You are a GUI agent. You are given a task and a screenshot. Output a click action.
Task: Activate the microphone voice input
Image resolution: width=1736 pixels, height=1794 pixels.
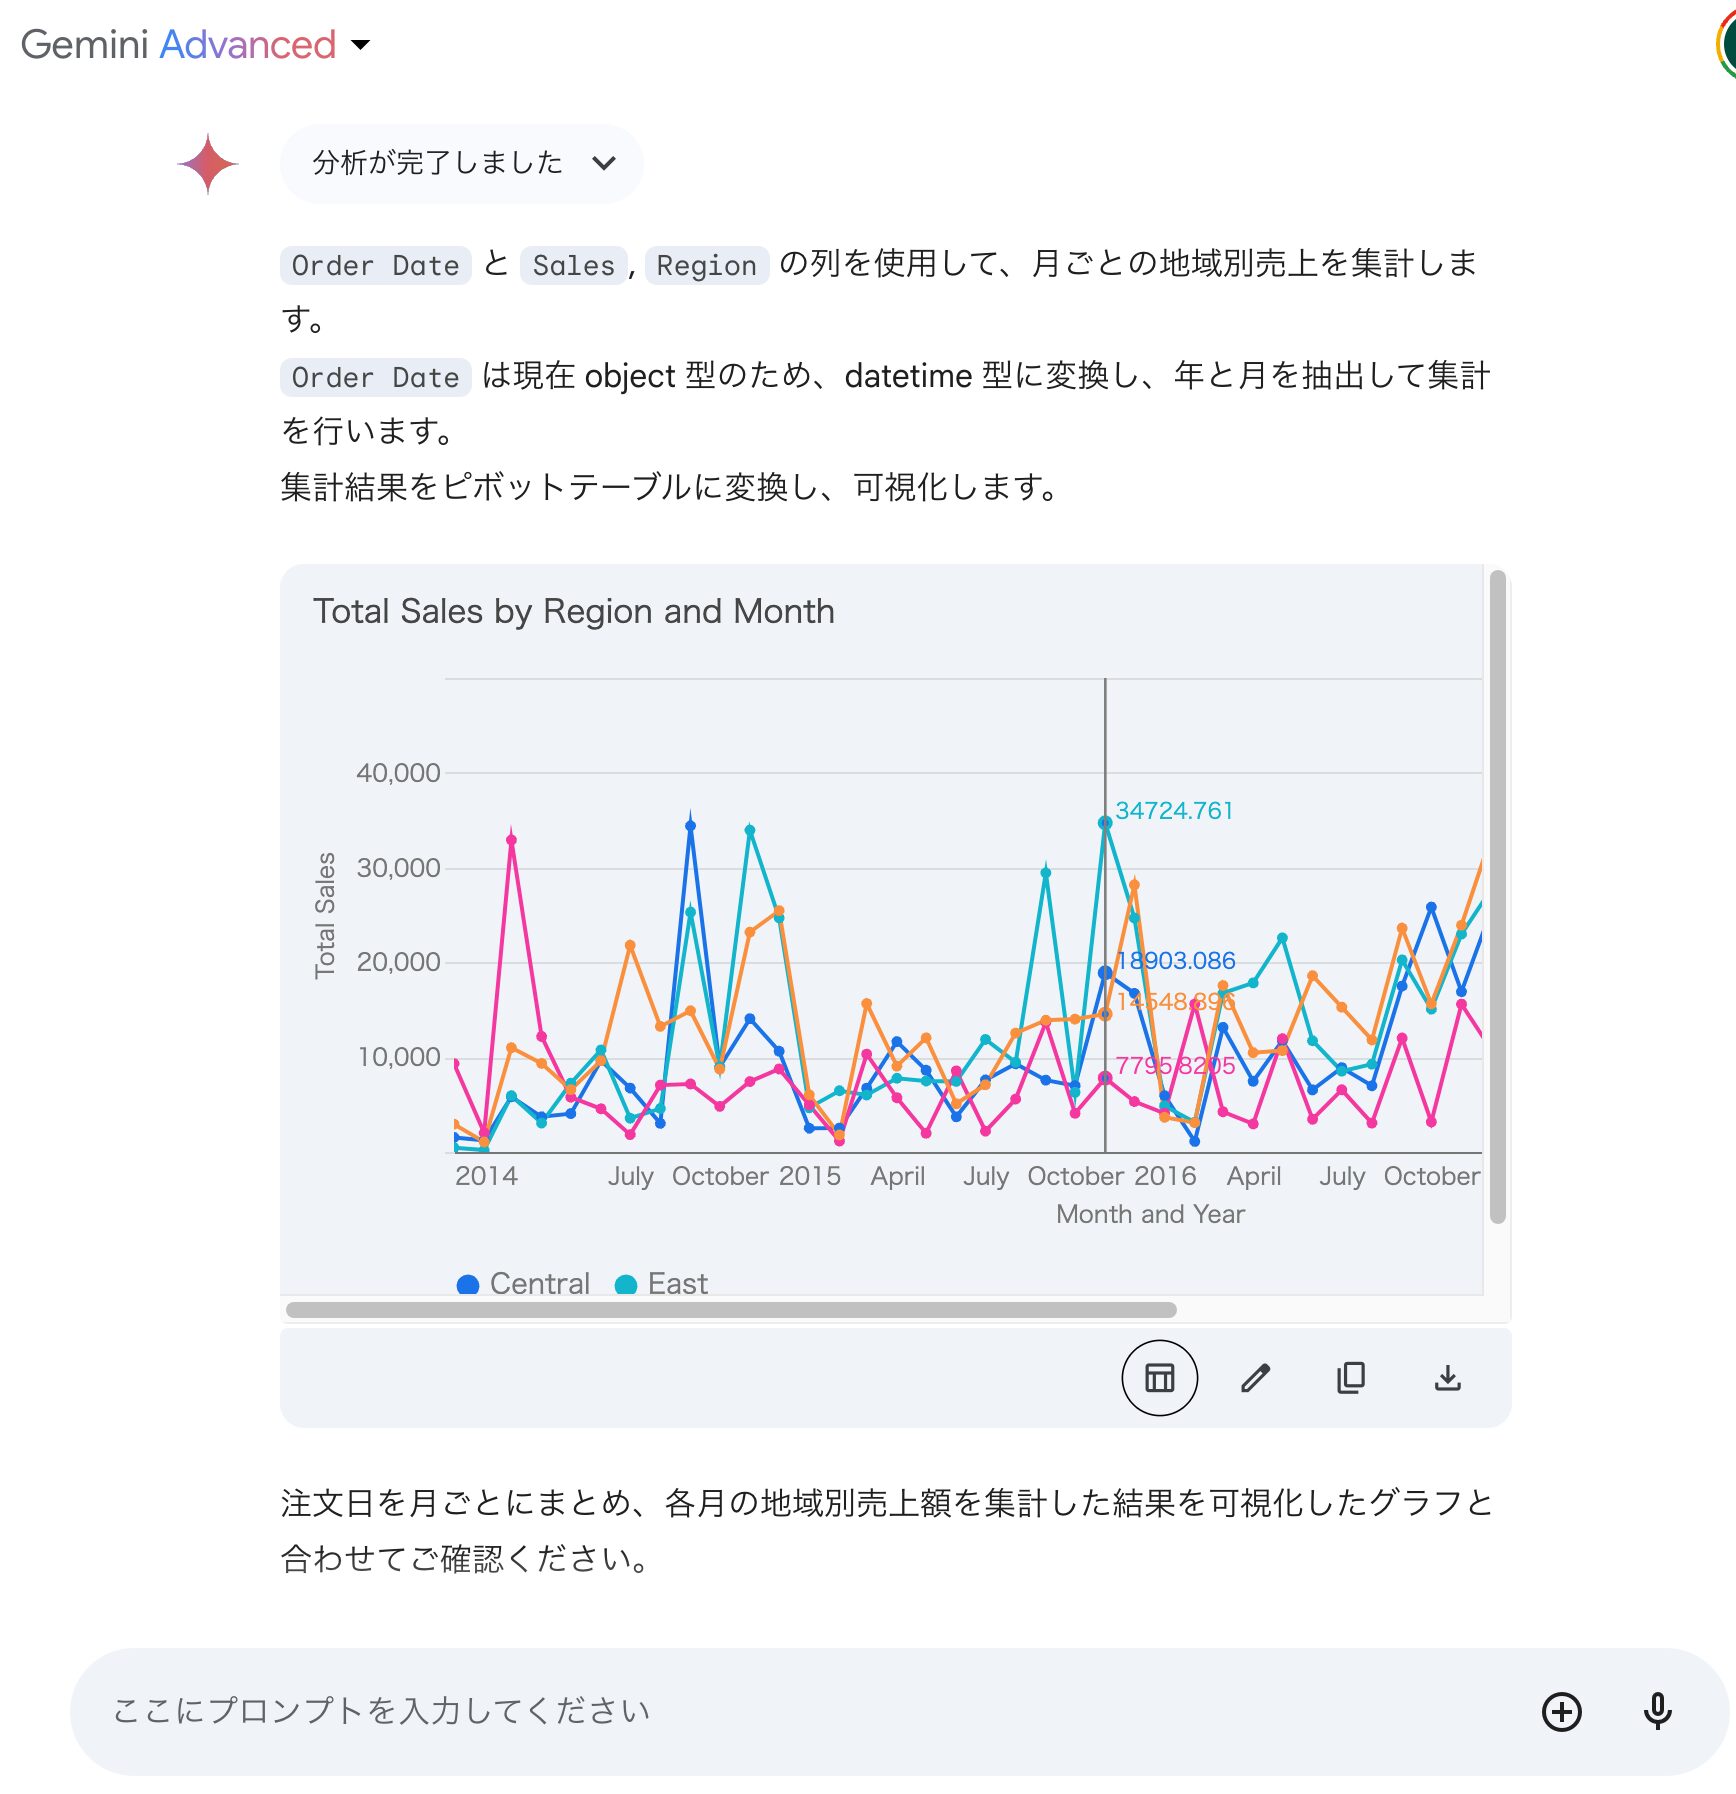tap(1657, 1712)
